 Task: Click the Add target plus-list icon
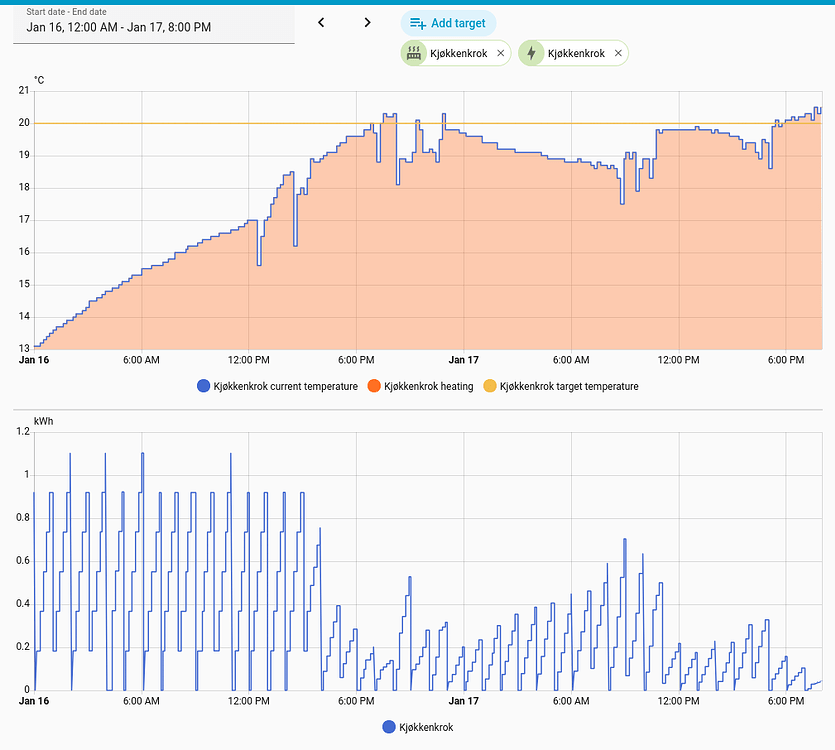pos(418,23)
